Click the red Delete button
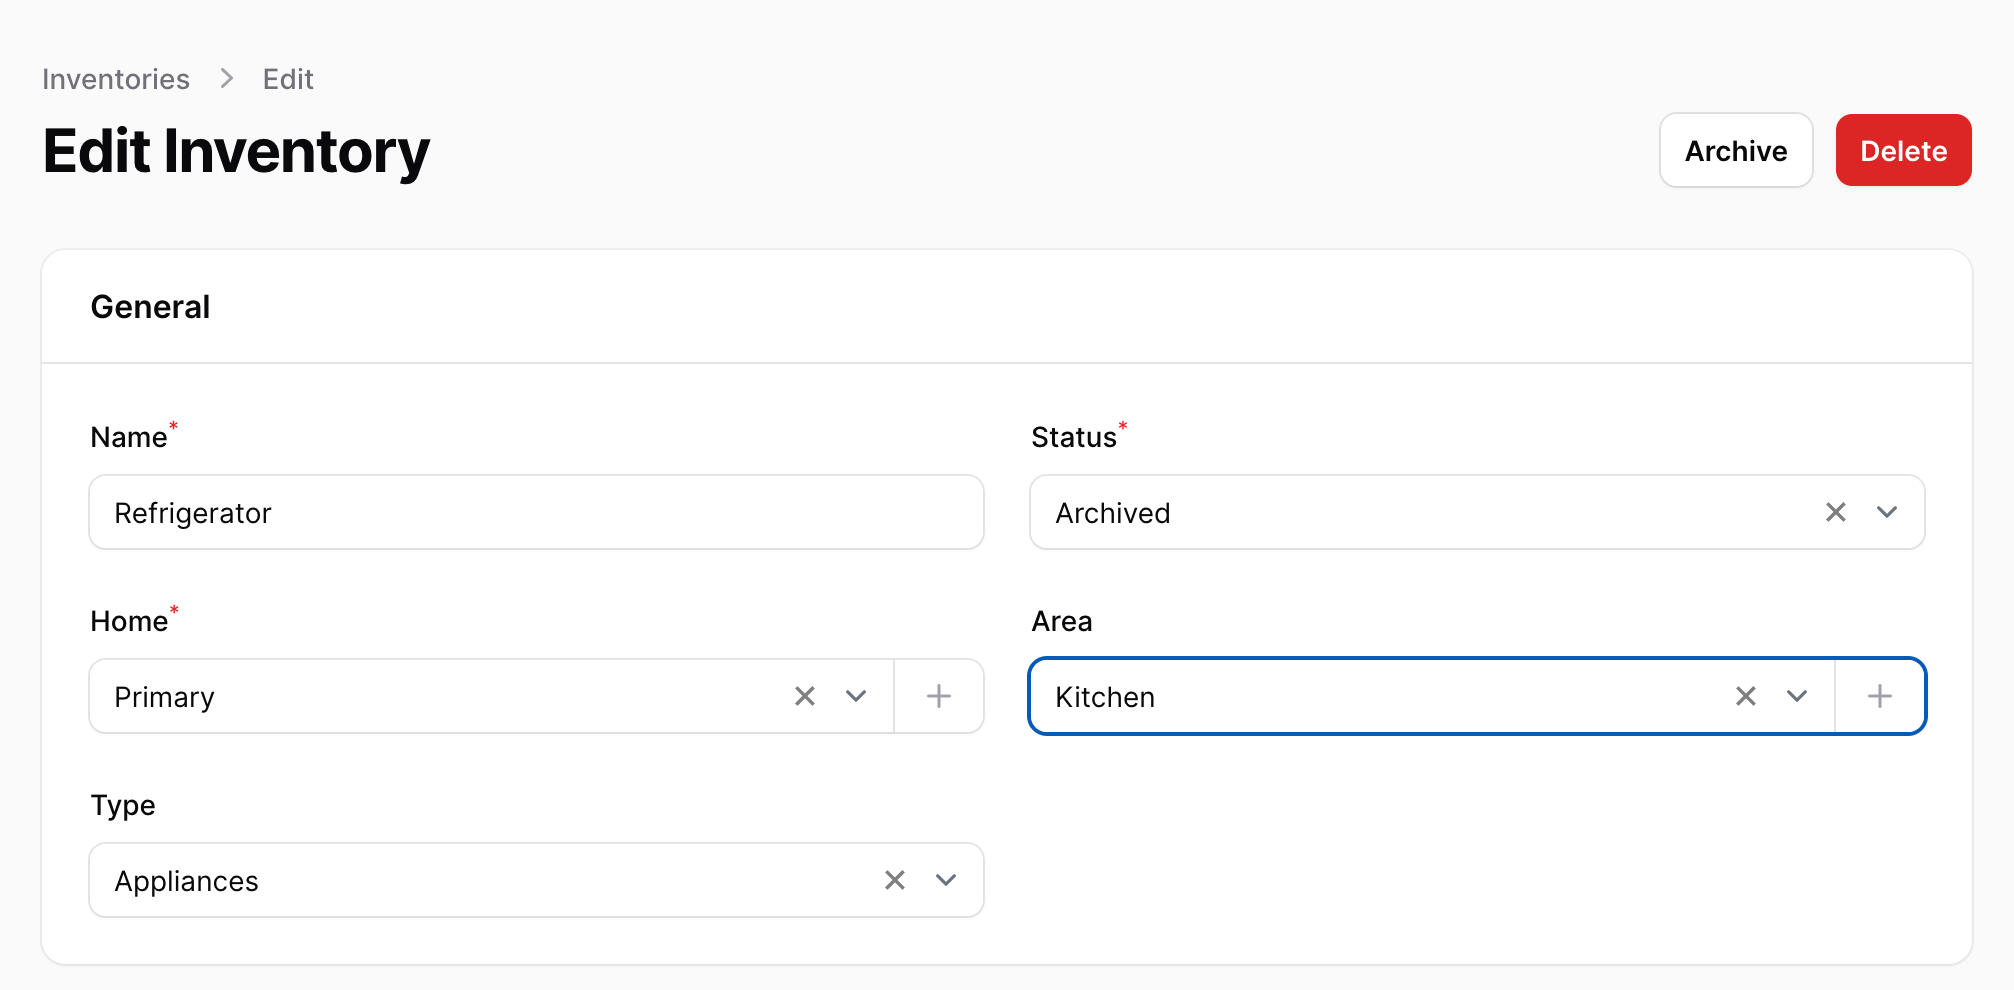Image resolution: width=2014 pixels, height=990 pixels. (x=1902, y=150)
